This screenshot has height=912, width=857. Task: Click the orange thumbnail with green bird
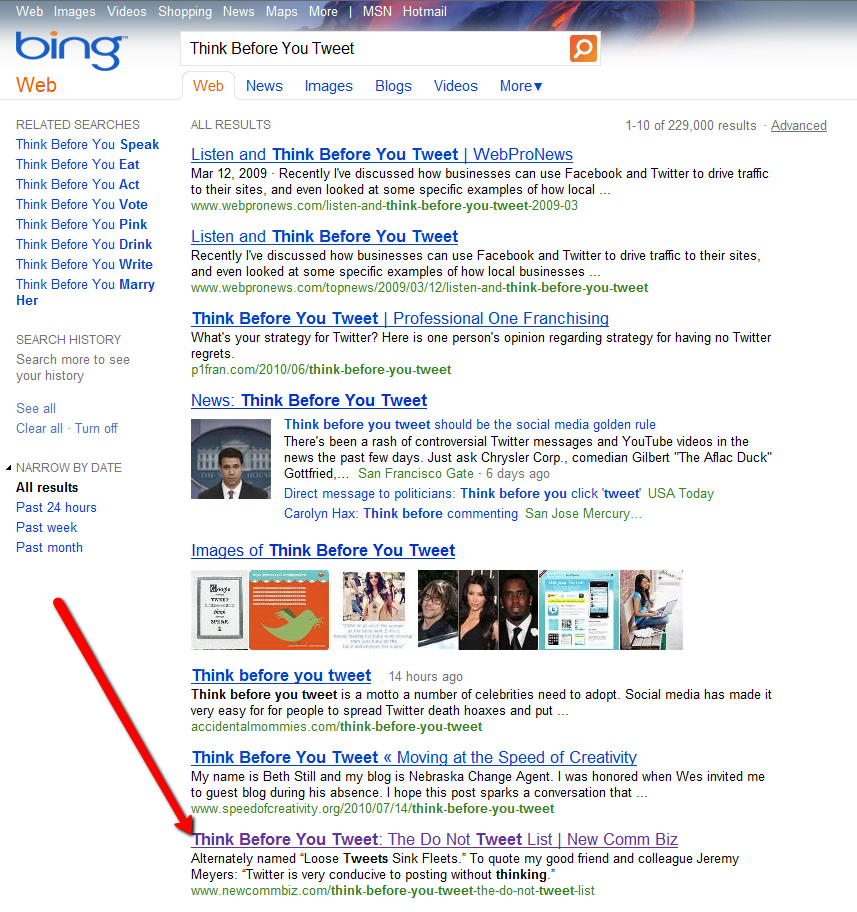click(289, 610)
